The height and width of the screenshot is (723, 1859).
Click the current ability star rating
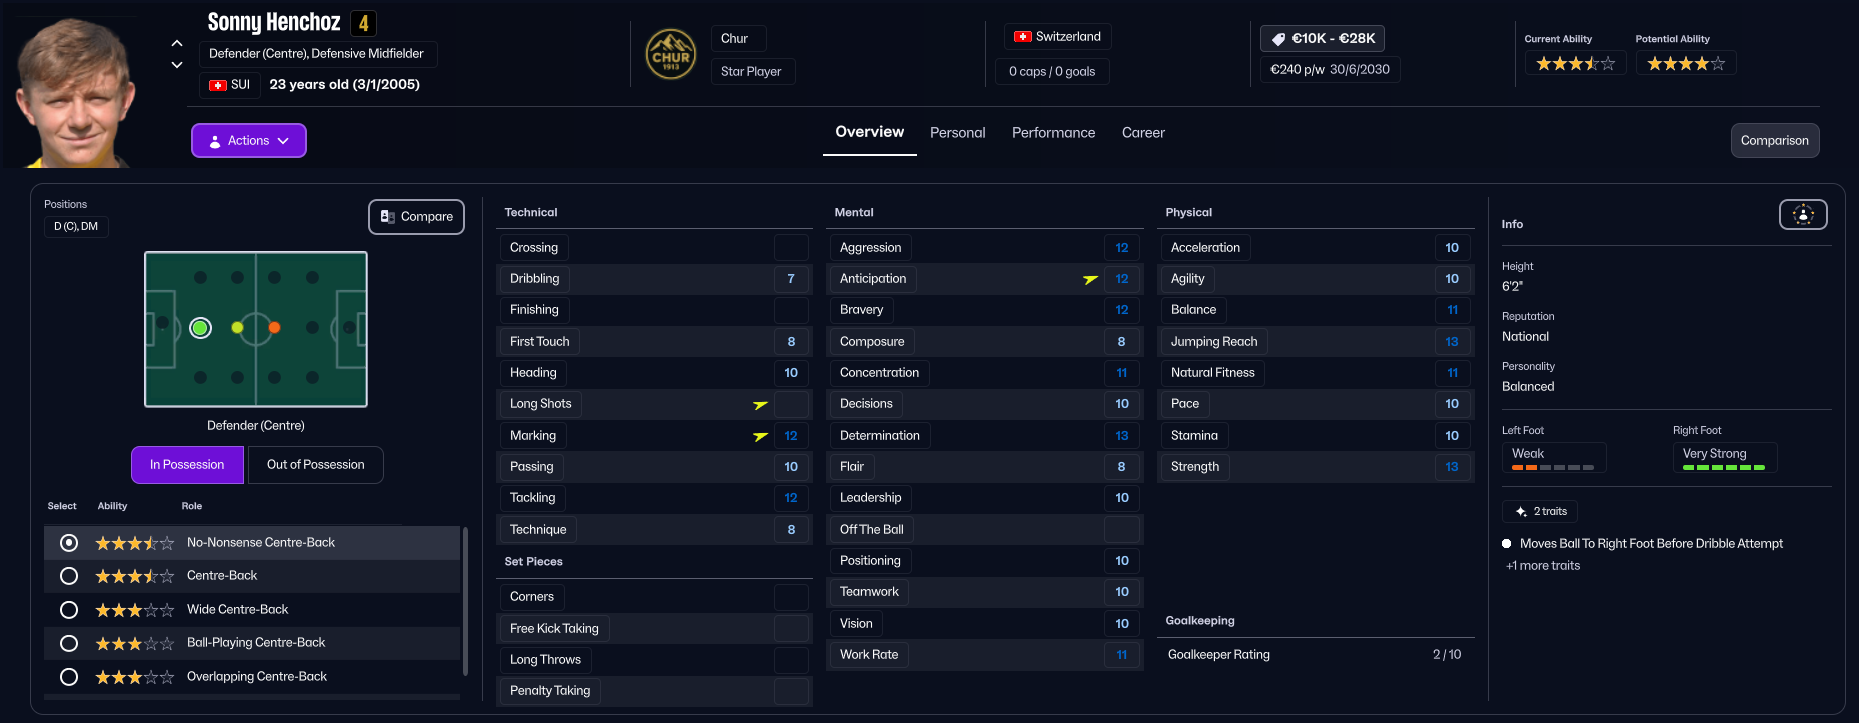[x=1575, y=64]
